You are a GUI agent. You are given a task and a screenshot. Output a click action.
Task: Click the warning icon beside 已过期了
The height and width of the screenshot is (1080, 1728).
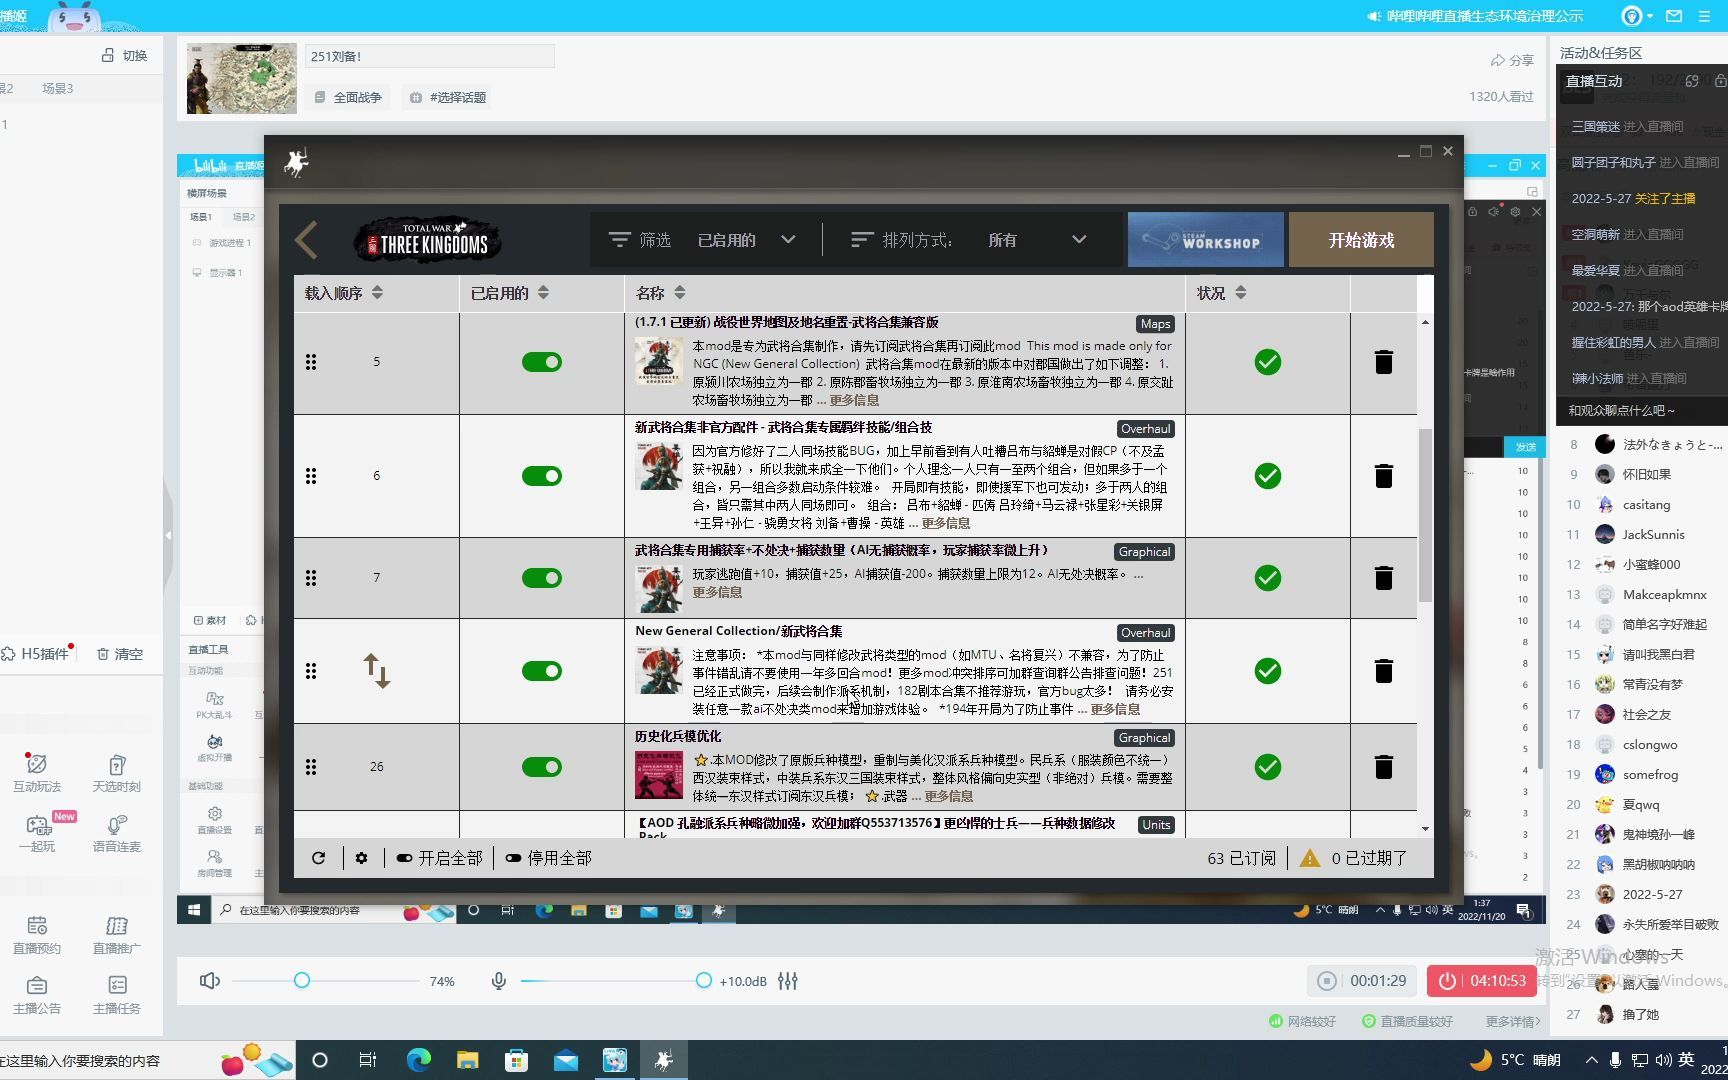(1309, 858)
